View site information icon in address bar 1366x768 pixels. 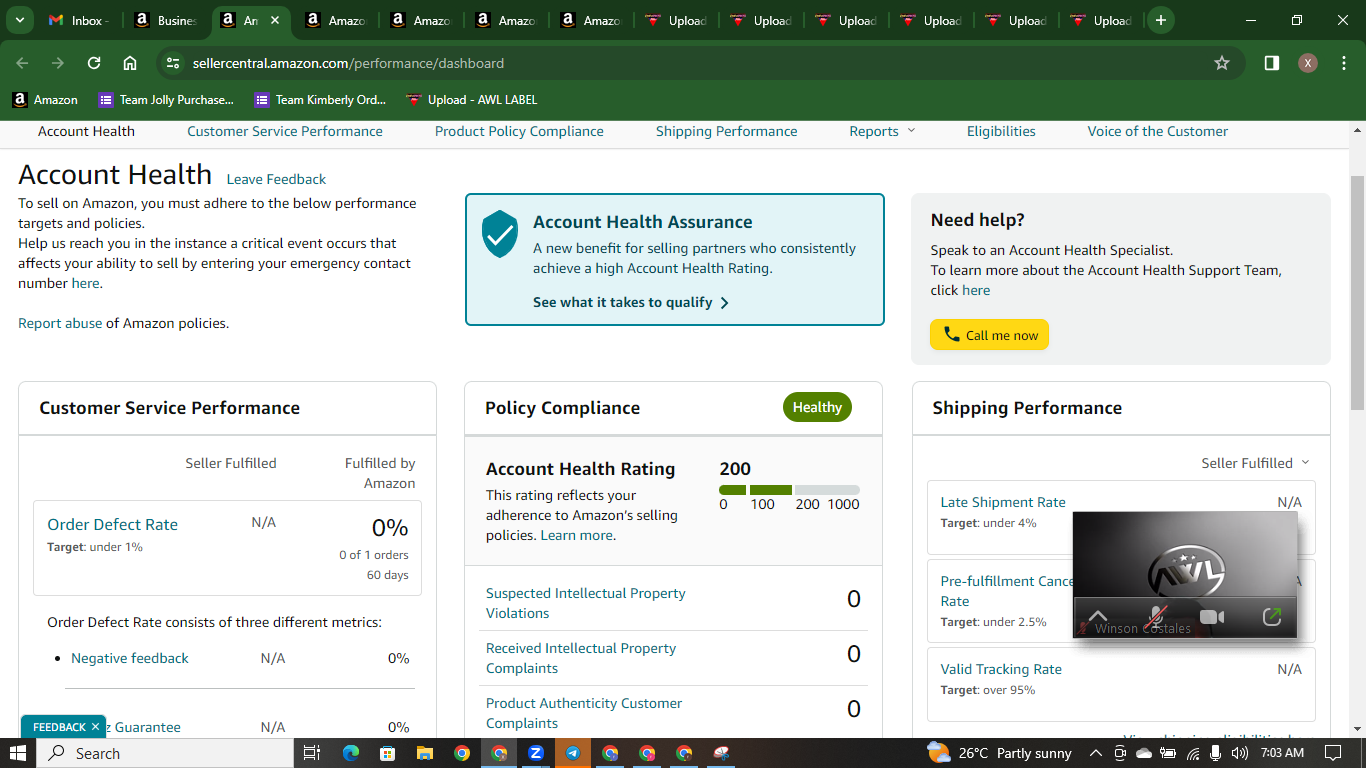(x=173, y=63)
